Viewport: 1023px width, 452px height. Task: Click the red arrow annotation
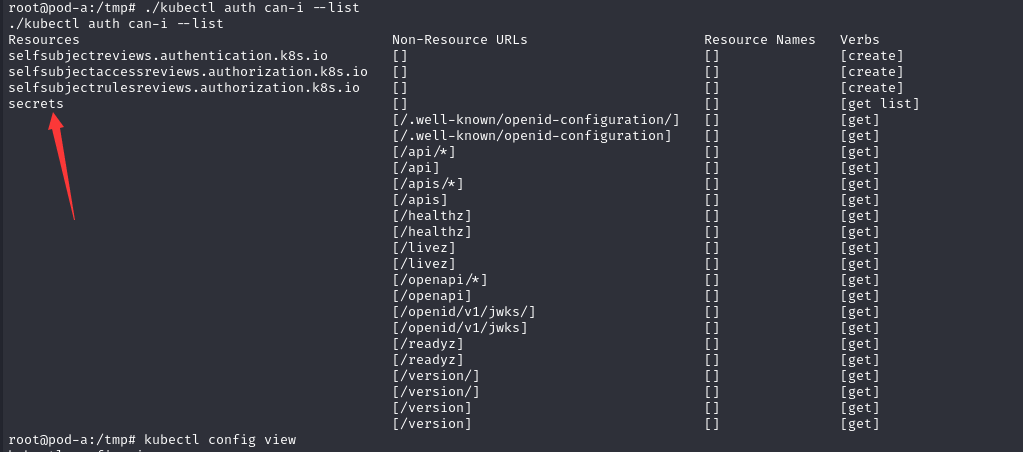coord(63,164)
